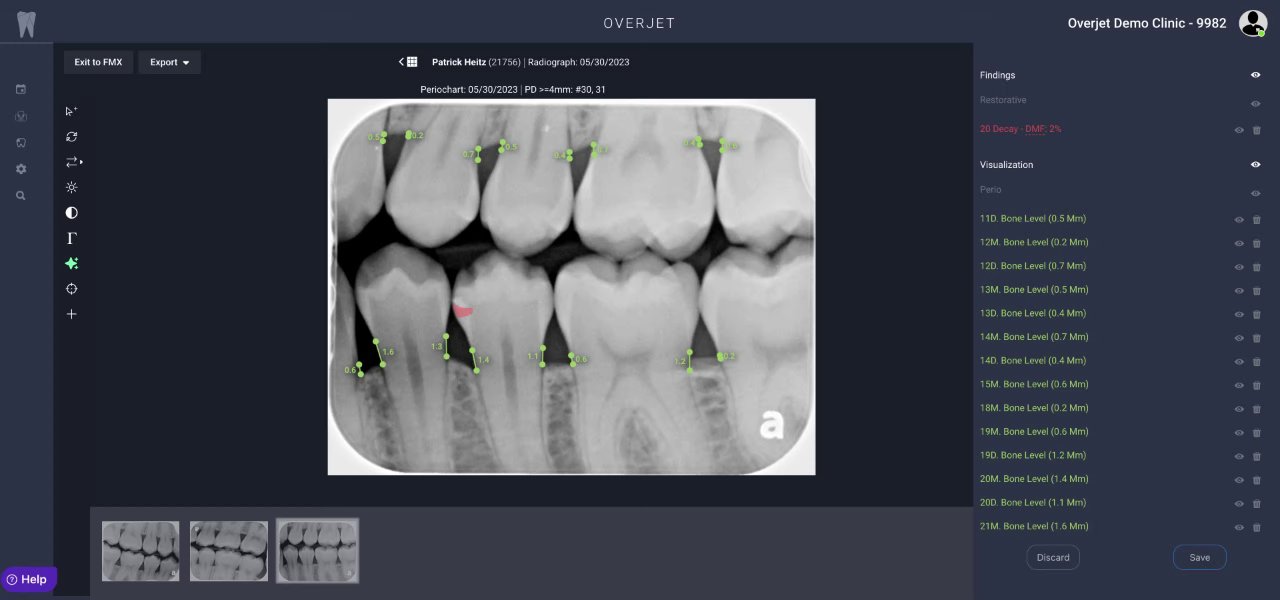Select the contrast half-circle tool

(x=71, y=213)
